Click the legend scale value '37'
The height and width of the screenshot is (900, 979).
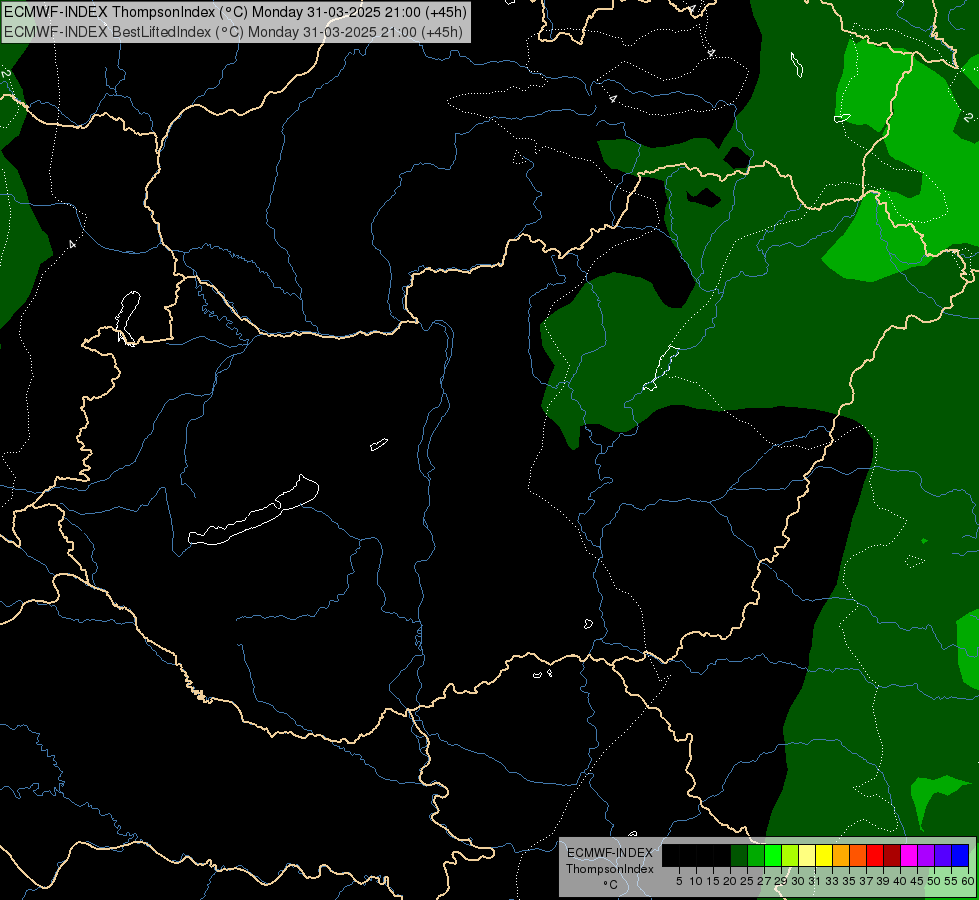(866, 881)
